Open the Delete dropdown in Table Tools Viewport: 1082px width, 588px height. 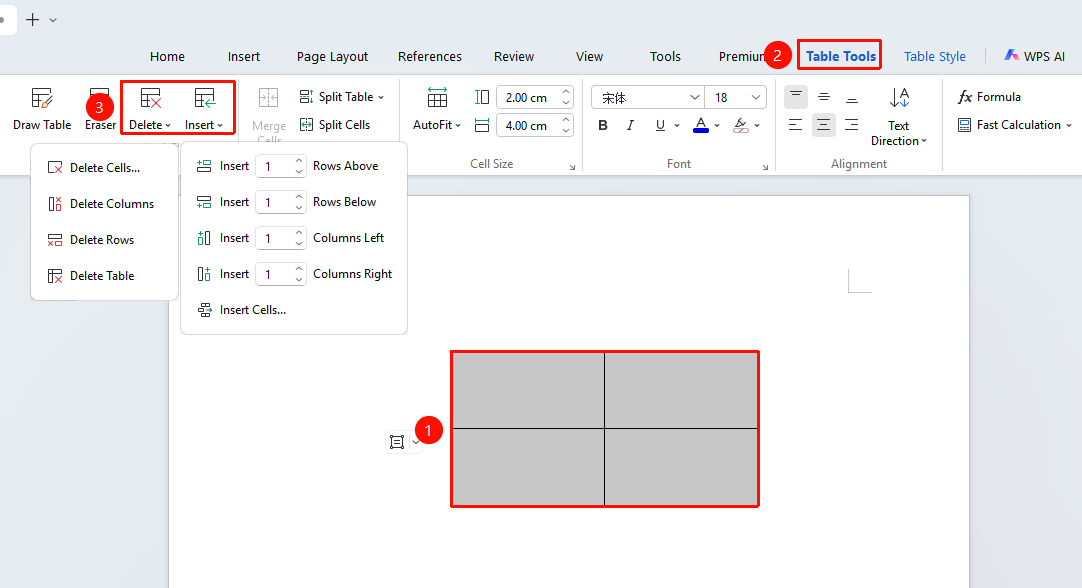coord(150,108)
